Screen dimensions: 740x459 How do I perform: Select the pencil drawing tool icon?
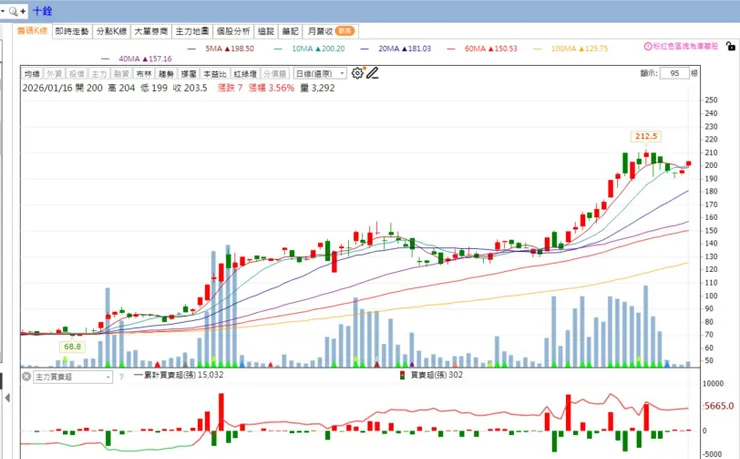click(372, 73)
